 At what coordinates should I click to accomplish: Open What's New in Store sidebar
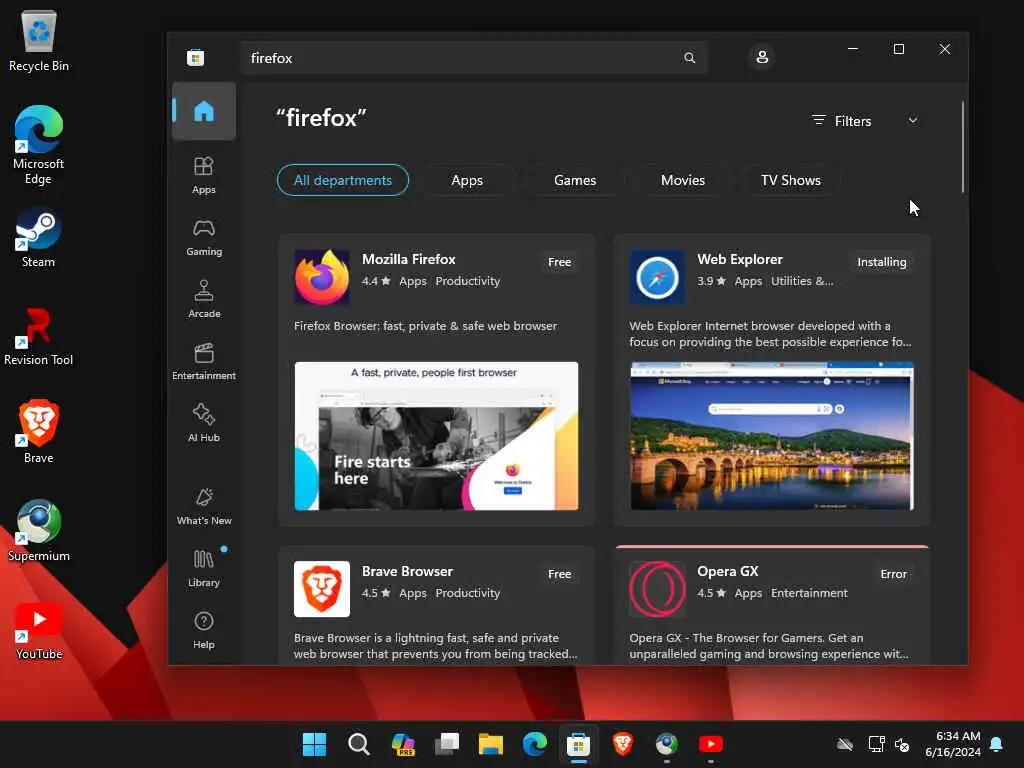(x=204, y=506)
